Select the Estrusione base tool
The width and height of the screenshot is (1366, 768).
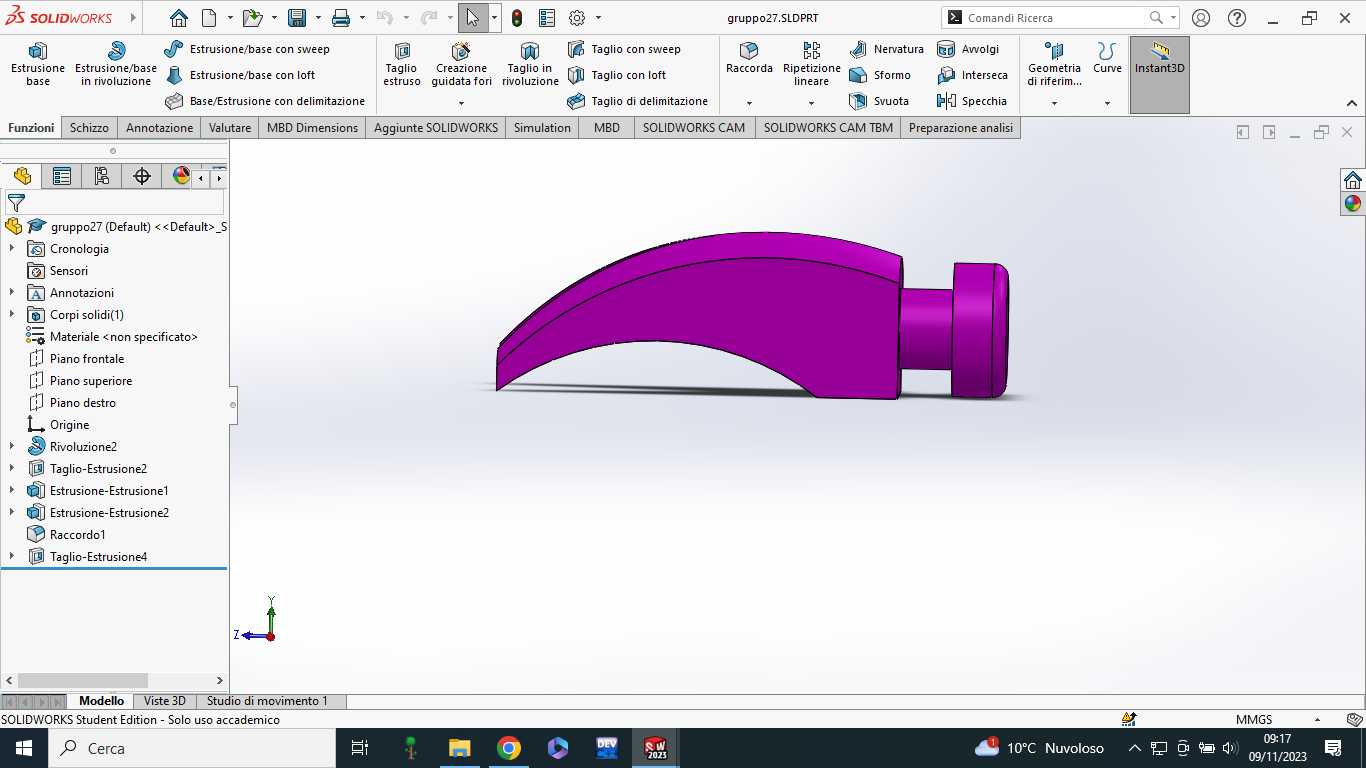(38, 64)
